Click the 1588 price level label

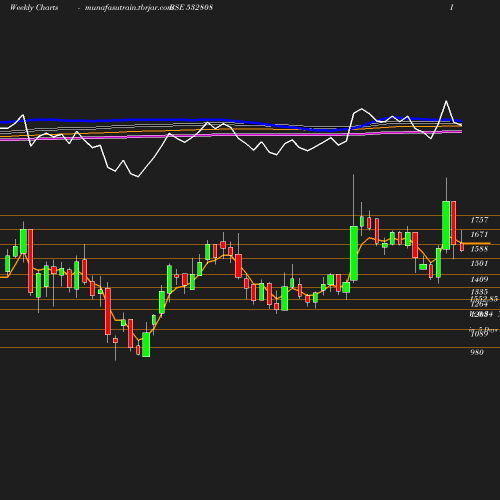click(479, 249)
